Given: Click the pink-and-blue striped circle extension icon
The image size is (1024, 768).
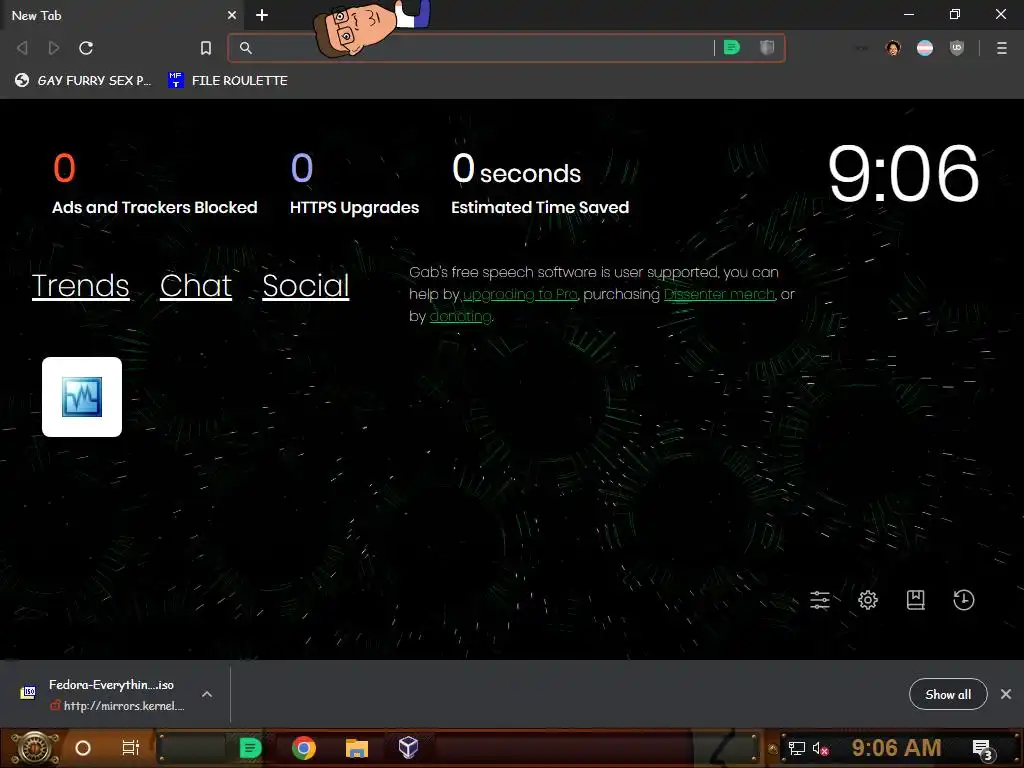Looking at the screenshot, I should 925,48.
